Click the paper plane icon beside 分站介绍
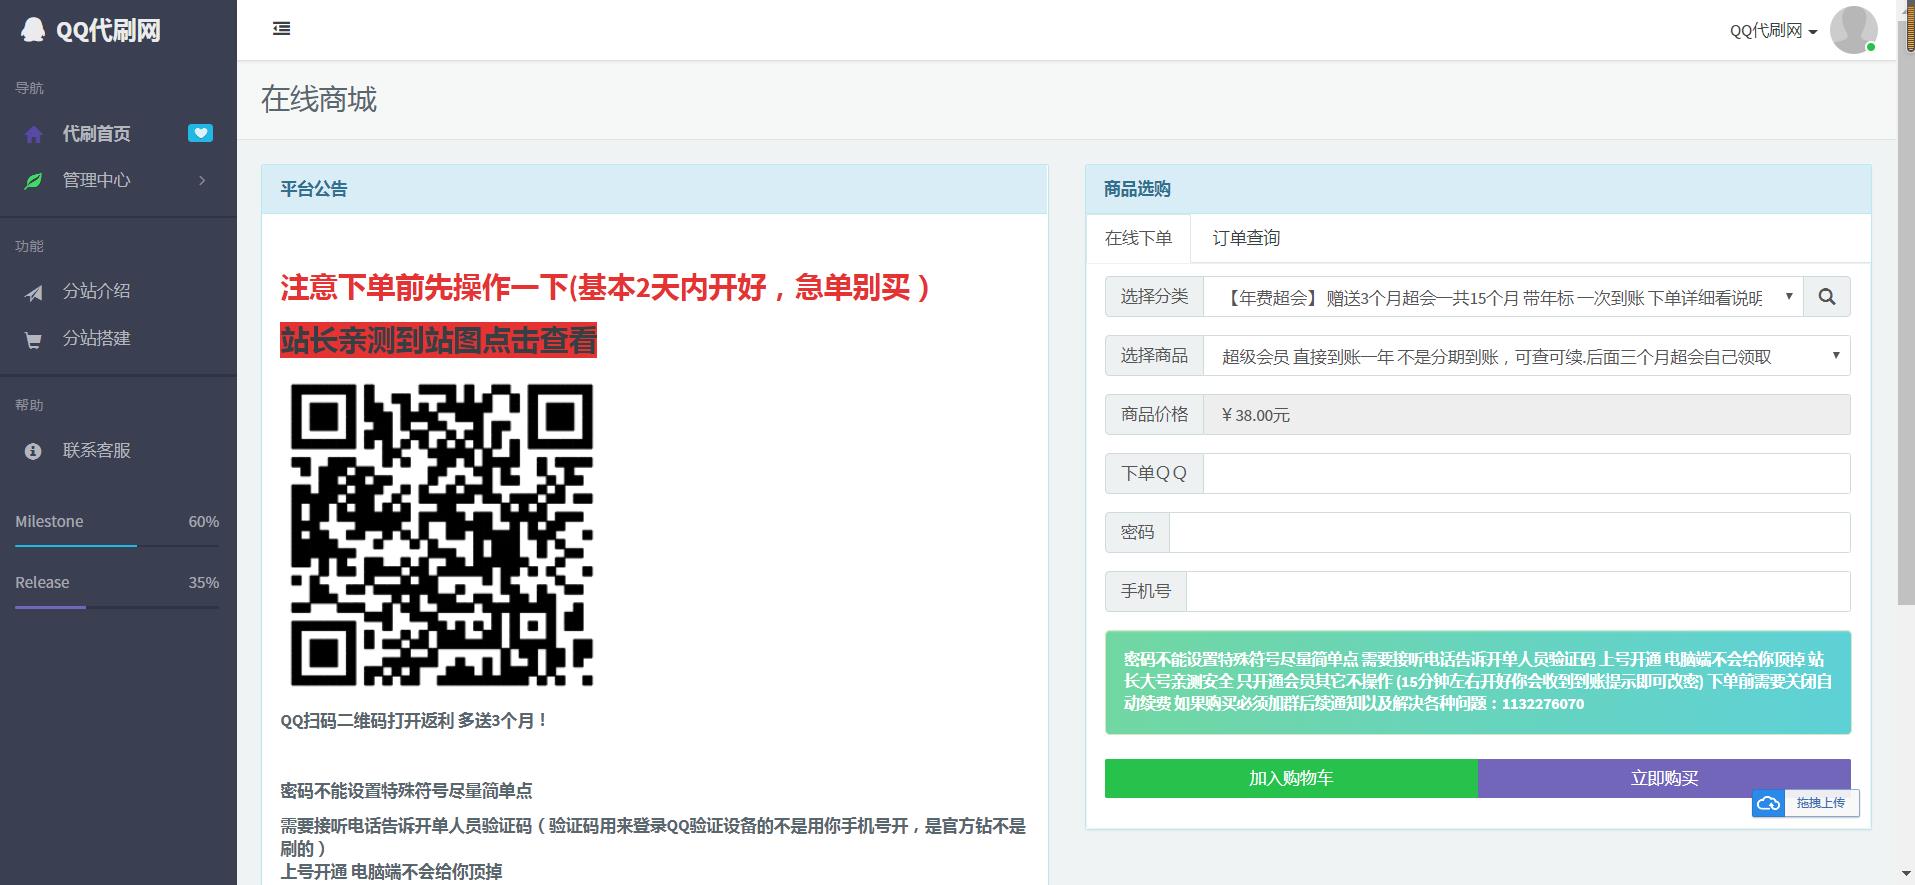Viewport: 1915px width, 885px height. point(33,292)
